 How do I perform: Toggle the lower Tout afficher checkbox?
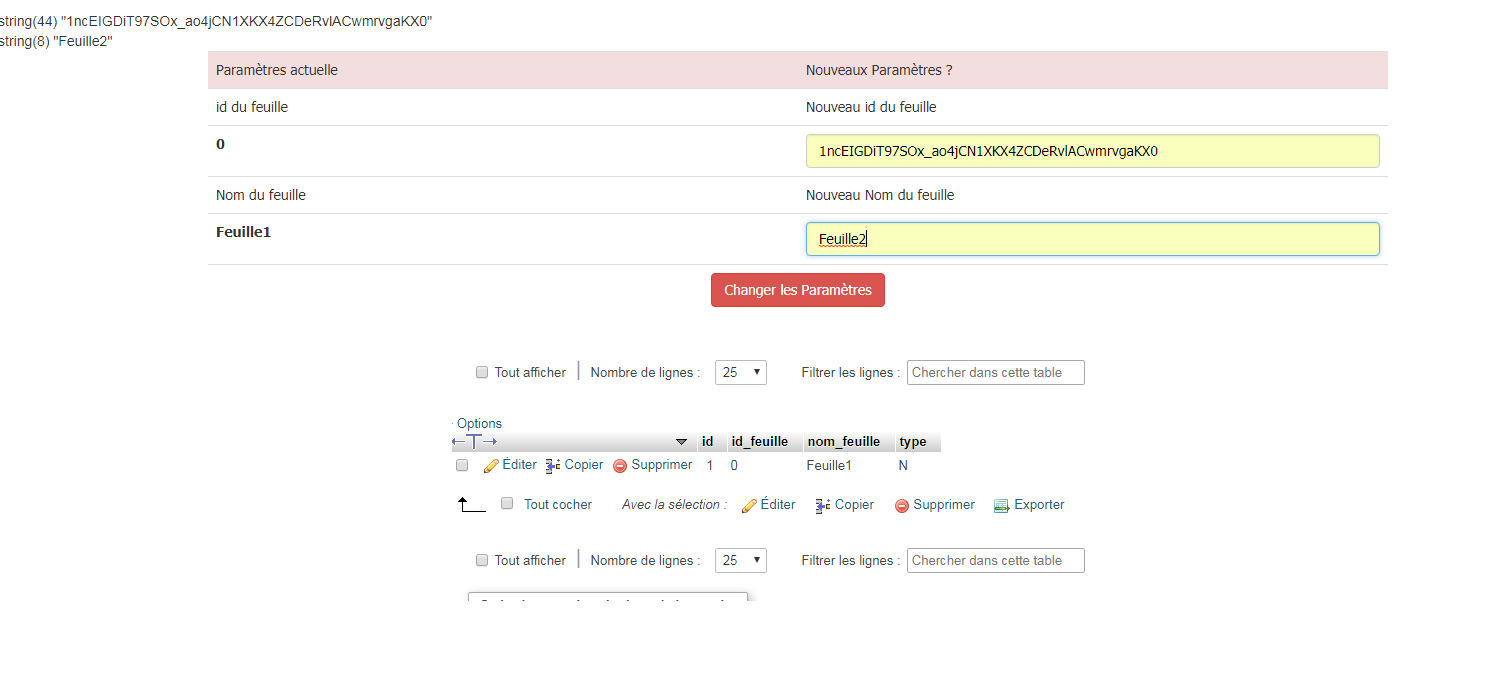coord(482,560)
